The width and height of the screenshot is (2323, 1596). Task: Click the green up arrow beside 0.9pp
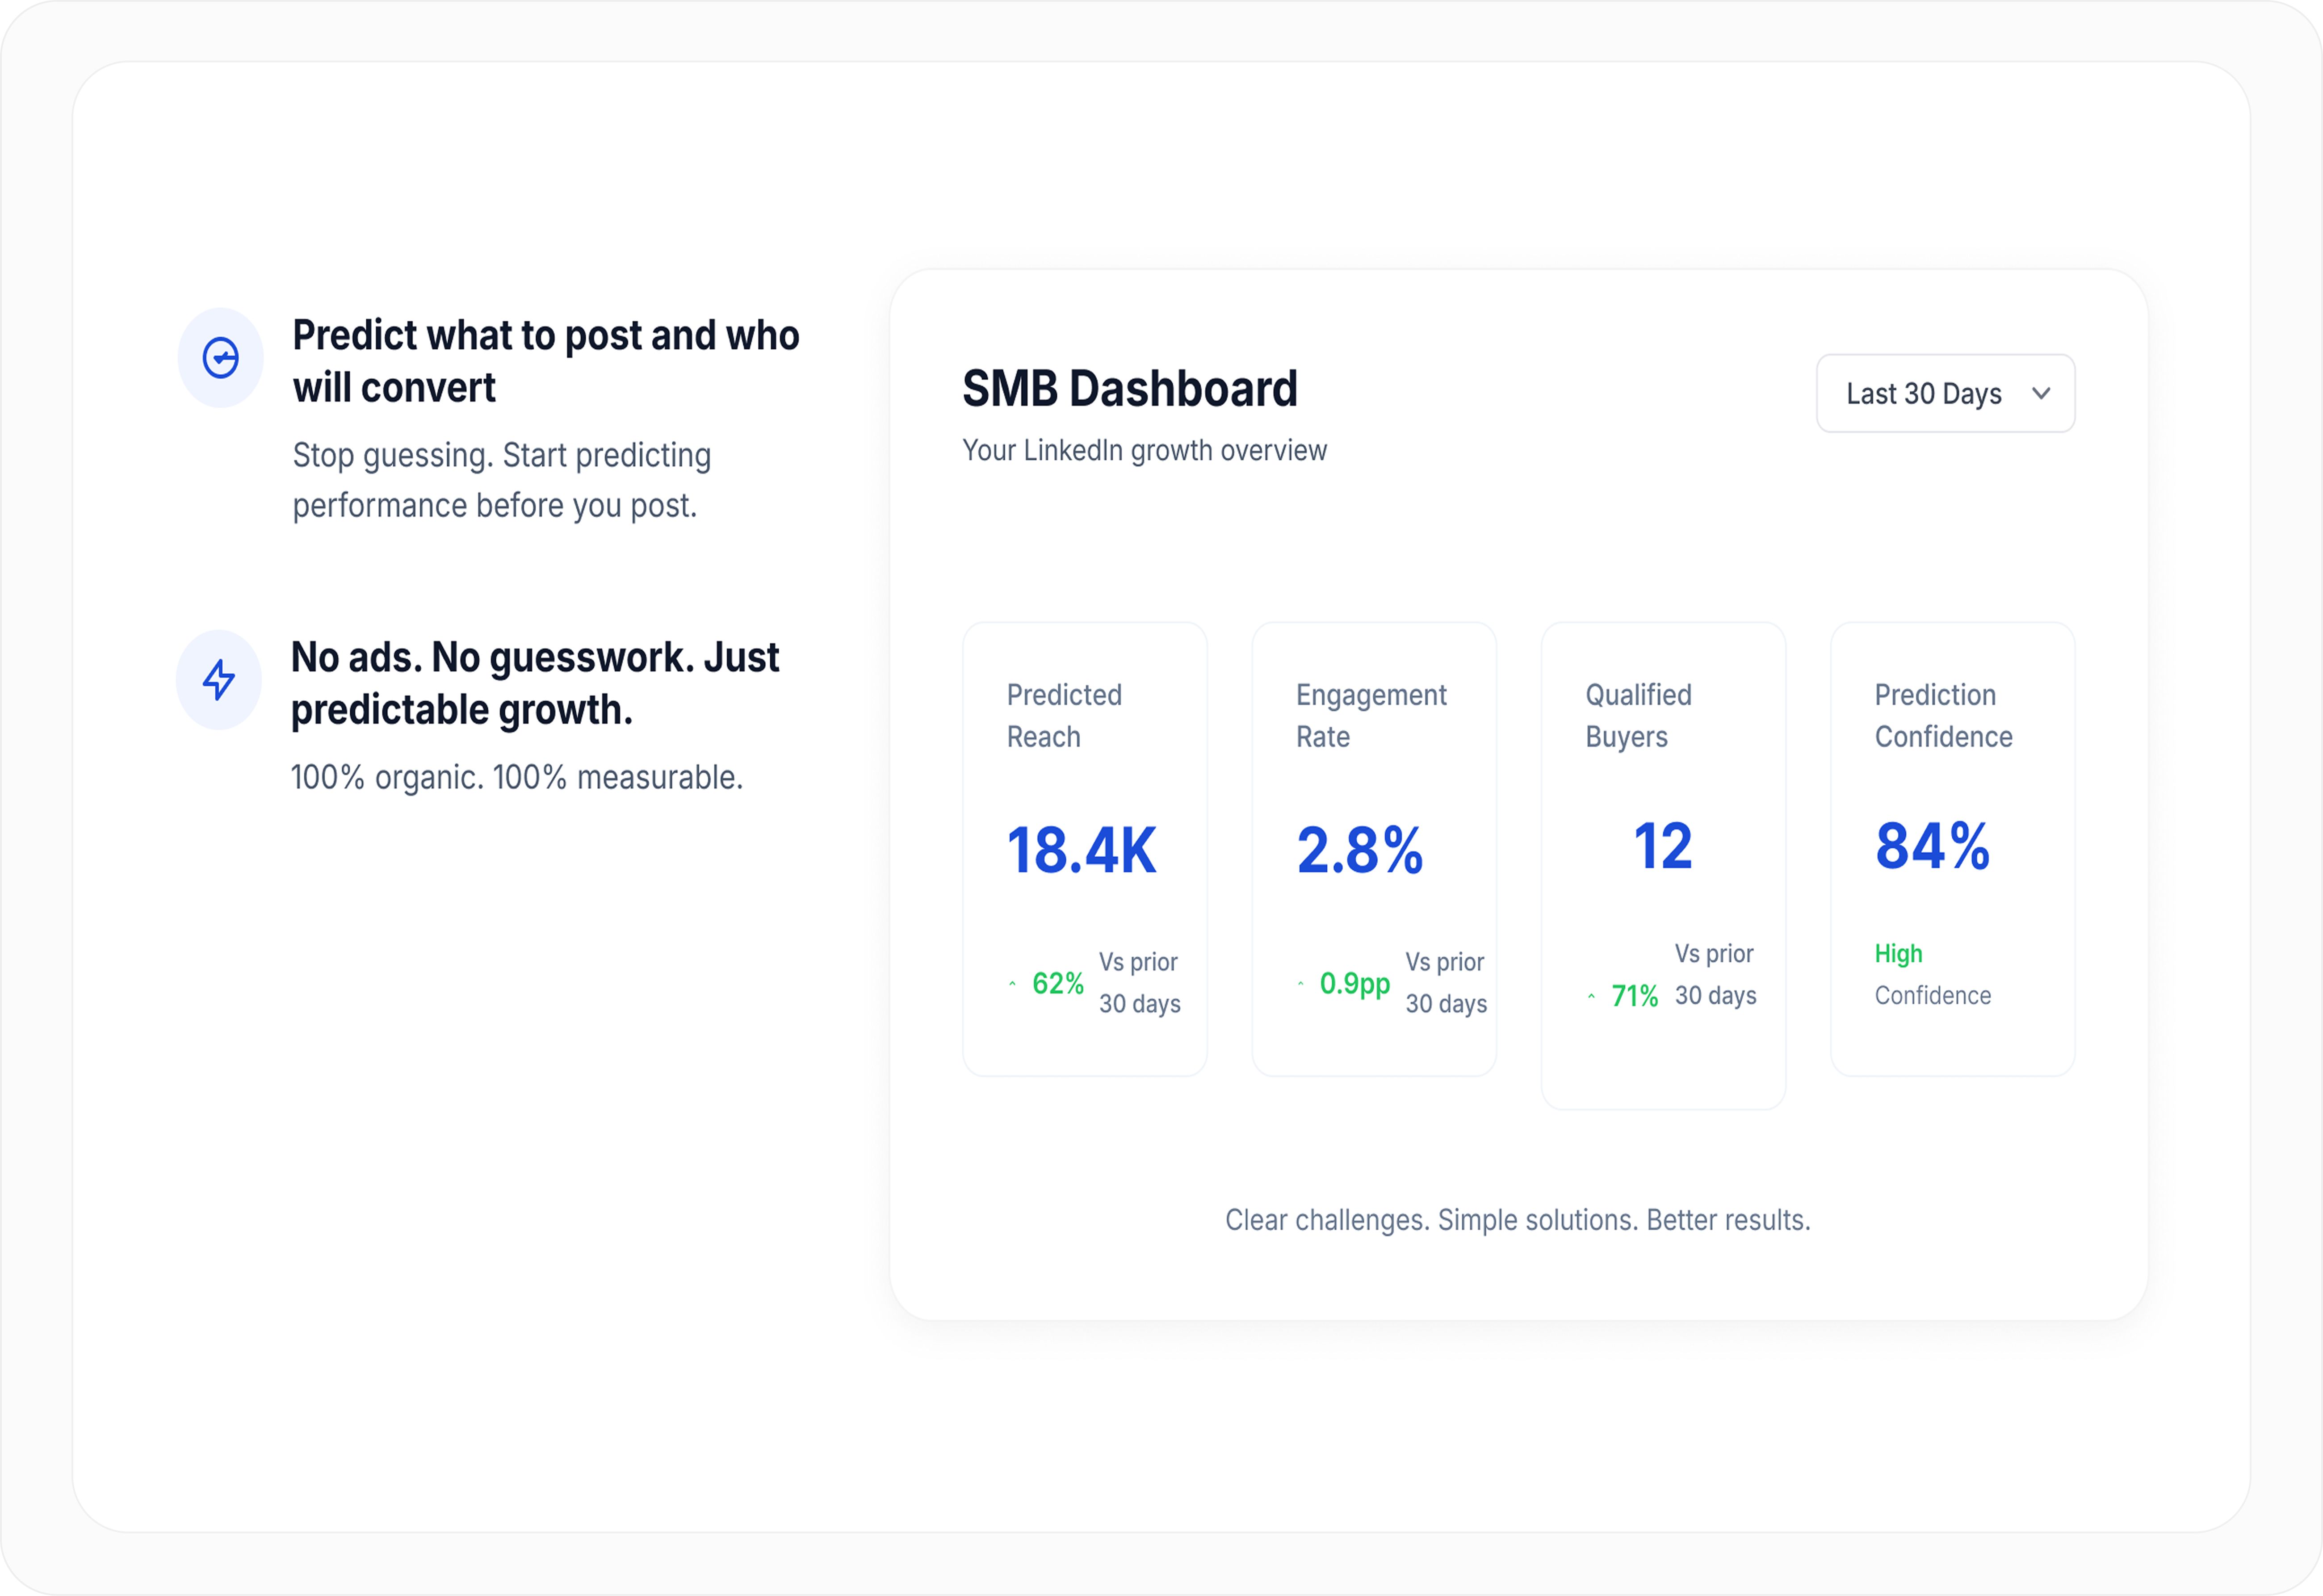point(1300,984)
